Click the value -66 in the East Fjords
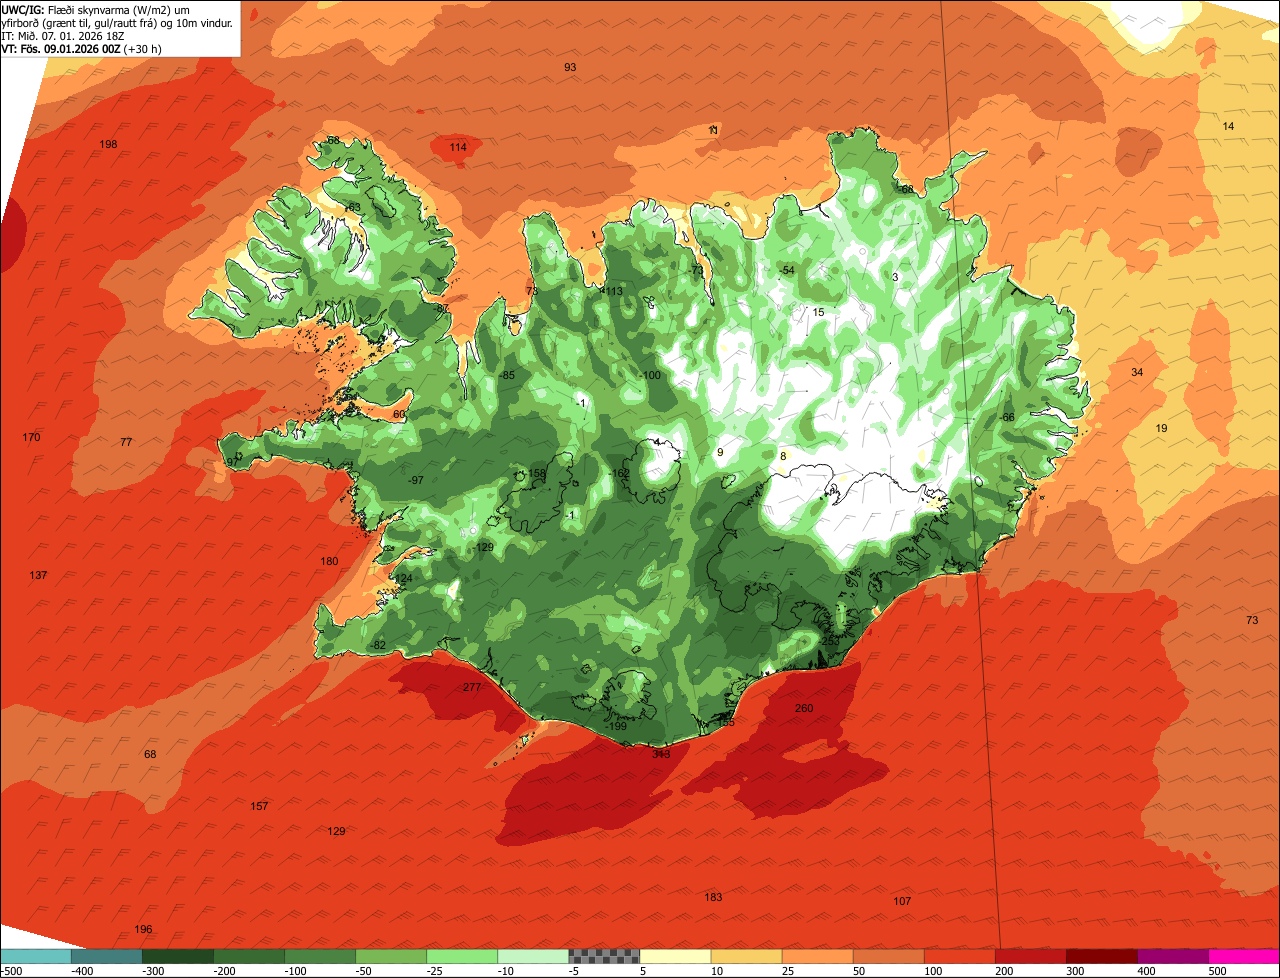This screenshot has width=1280, height=978. pyautogui.click(x=1007, y=417)
